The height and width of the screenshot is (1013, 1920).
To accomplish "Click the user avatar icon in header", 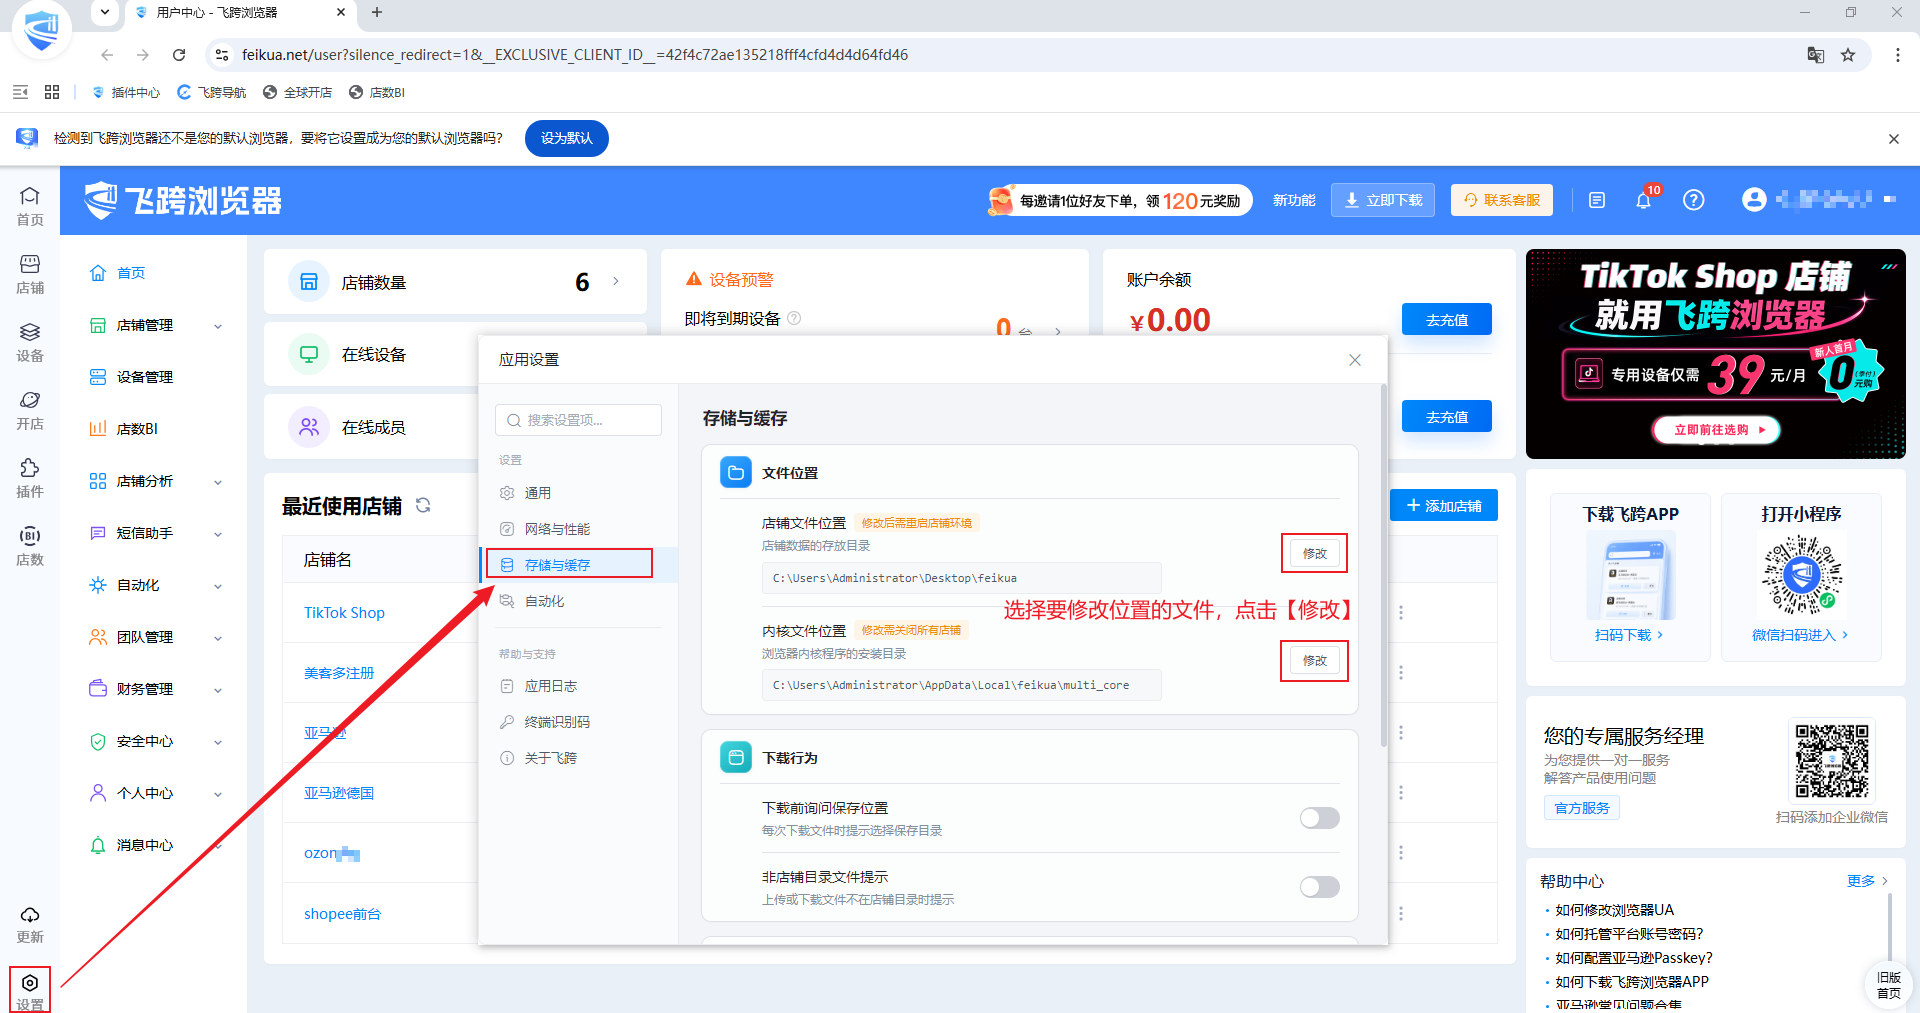I will point(1754,200).
